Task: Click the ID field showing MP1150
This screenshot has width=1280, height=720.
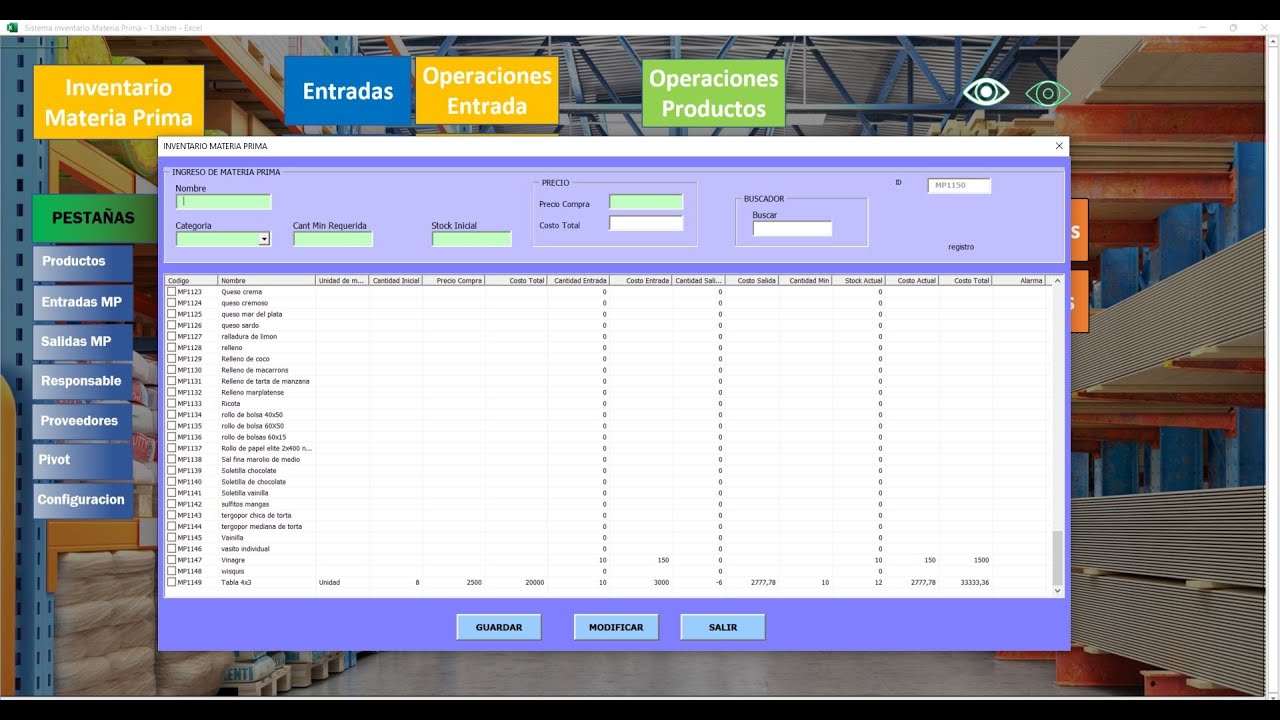Action: [959, 185]
